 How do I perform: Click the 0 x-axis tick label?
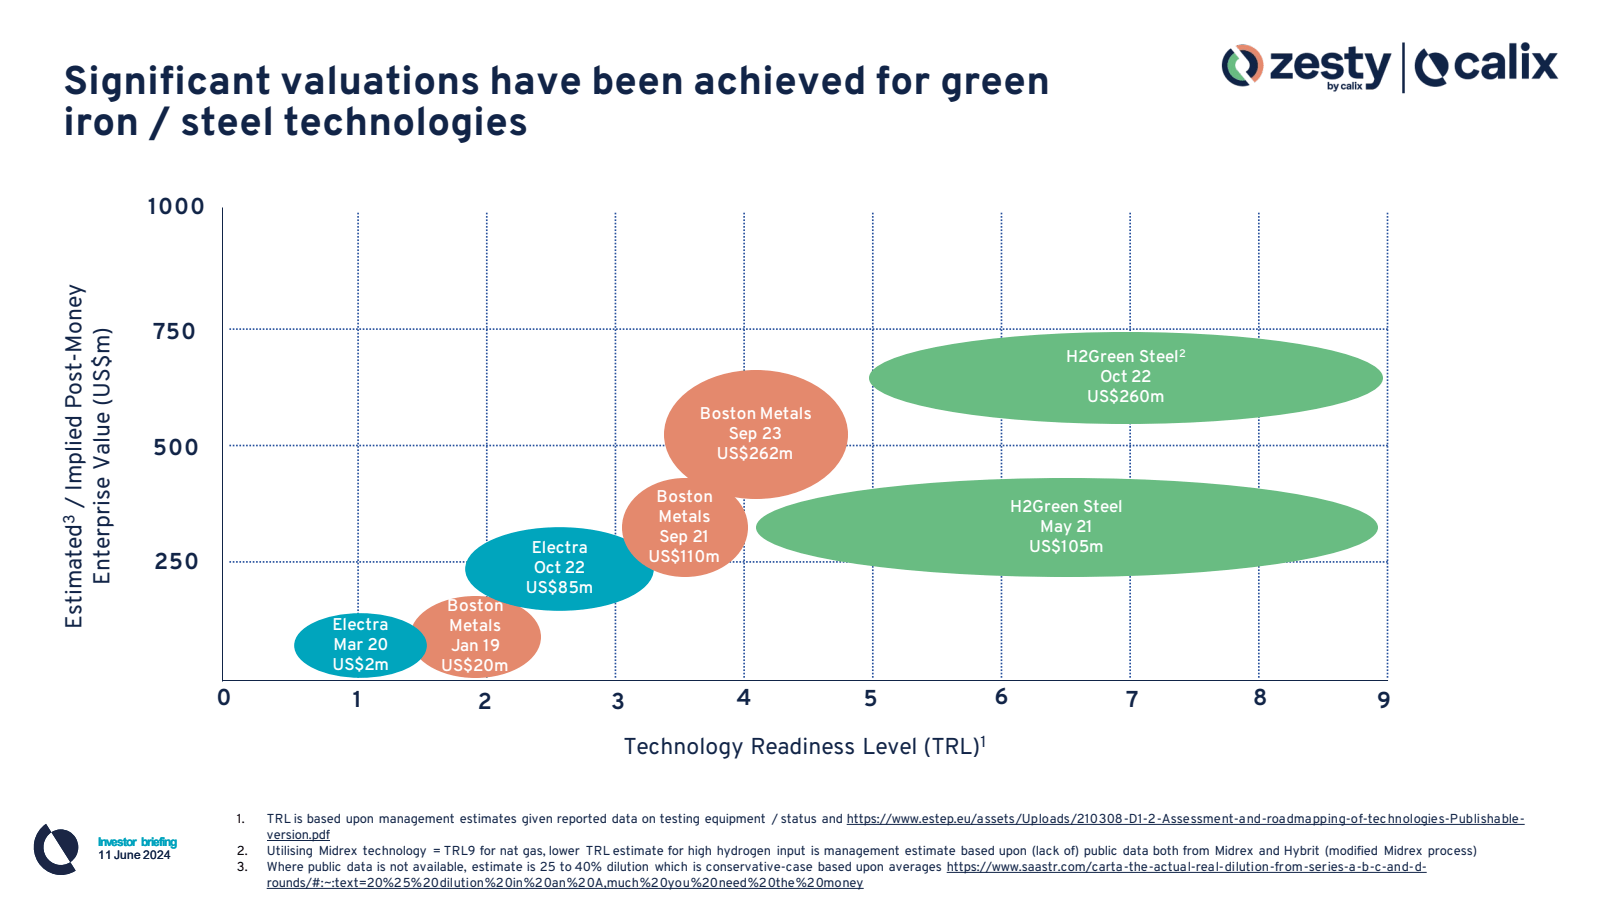pos(224,698)
